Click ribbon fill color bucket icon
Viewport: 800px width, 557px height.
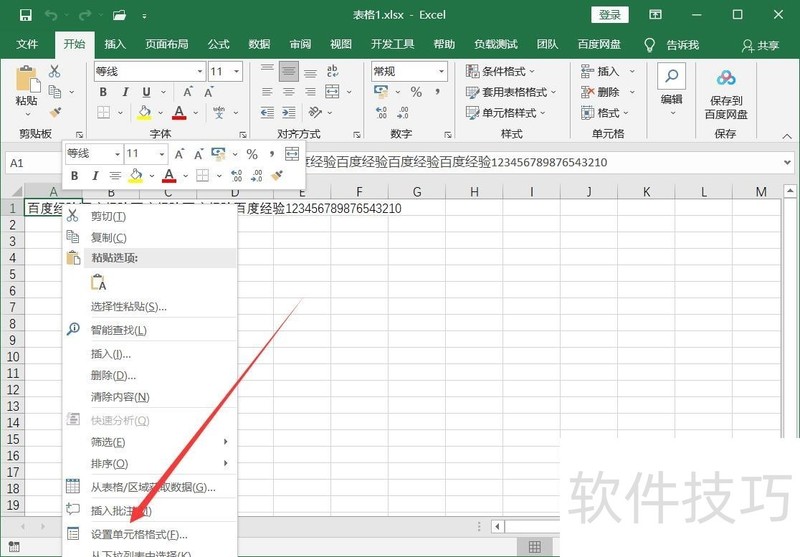(x=144, y=112)
